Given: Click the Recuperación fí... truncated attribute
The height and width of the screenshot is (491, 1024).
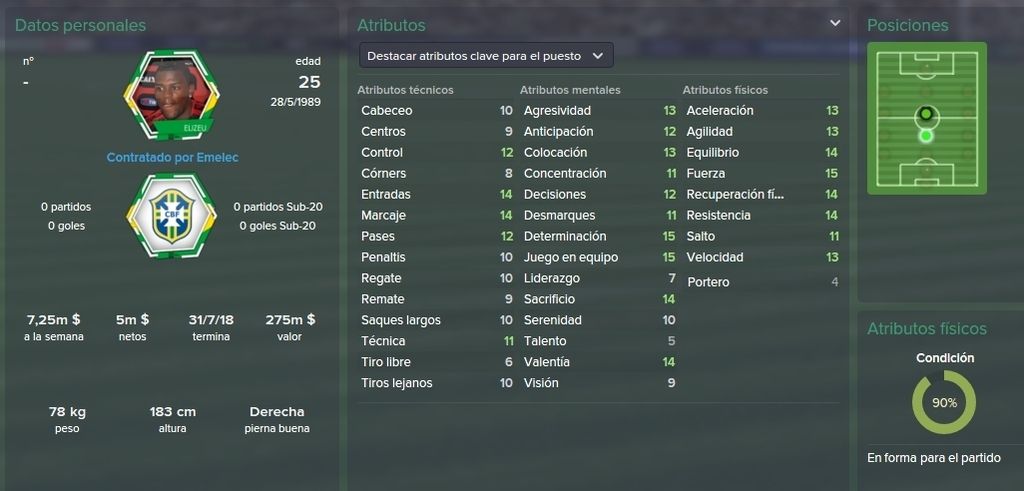Looking at the screenshot, I should (x=735, y=195).
